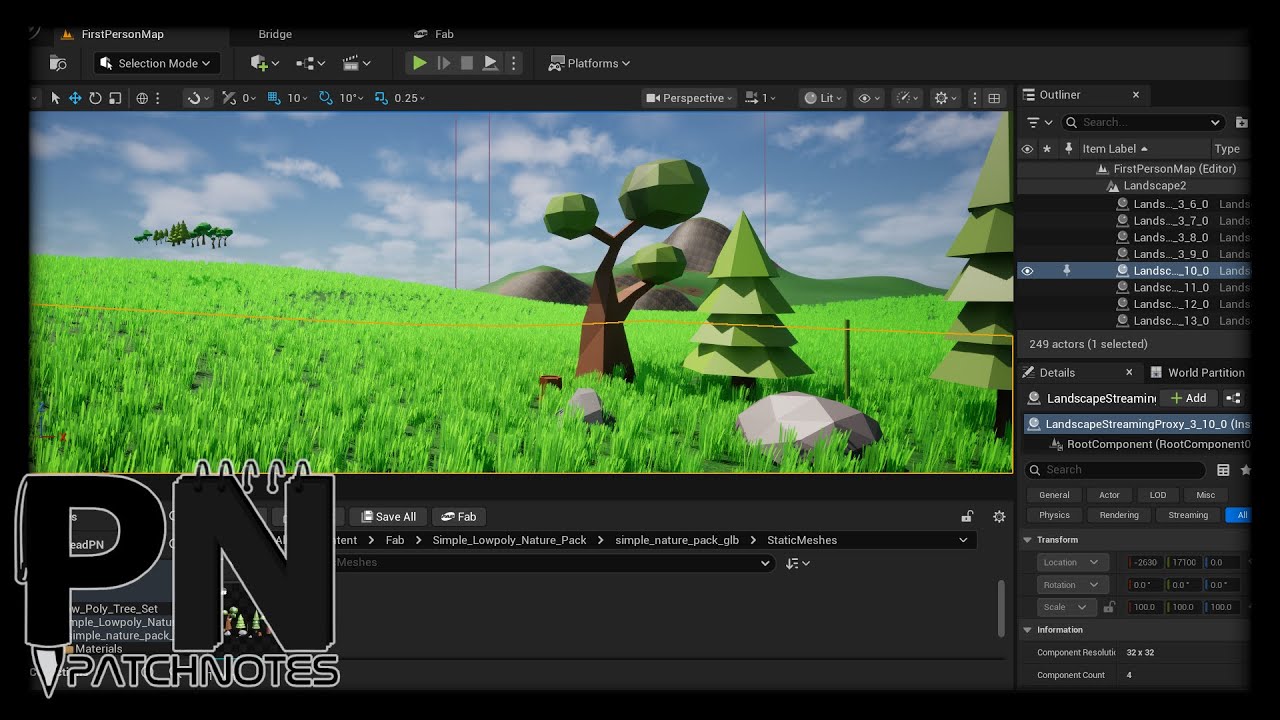Click the Skip frame advance button
The width and height of the screenshot is (1280, 720).
click(444, 63)
